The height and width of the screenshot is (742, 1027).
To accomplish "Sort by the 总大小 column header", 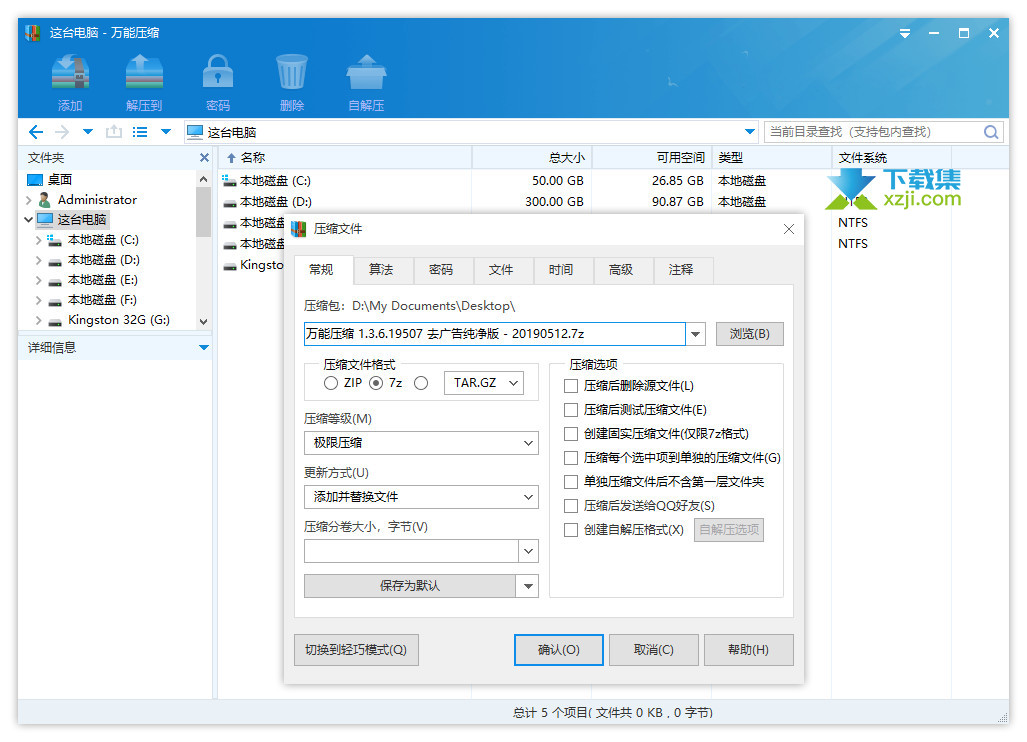I will [x=532, y=158].
